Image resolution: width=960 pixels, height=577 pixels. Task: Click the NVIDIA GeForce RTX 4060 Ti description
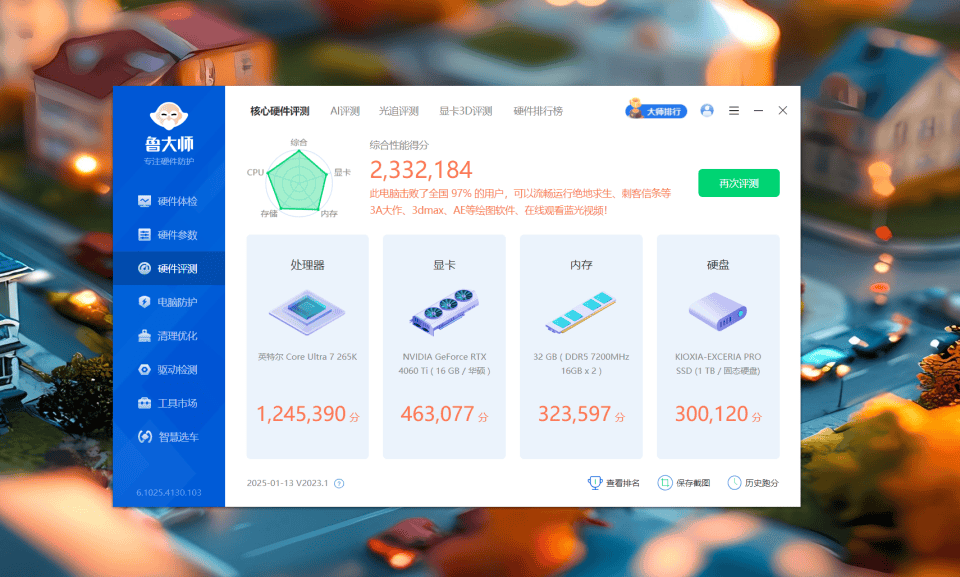pos(444,363)
